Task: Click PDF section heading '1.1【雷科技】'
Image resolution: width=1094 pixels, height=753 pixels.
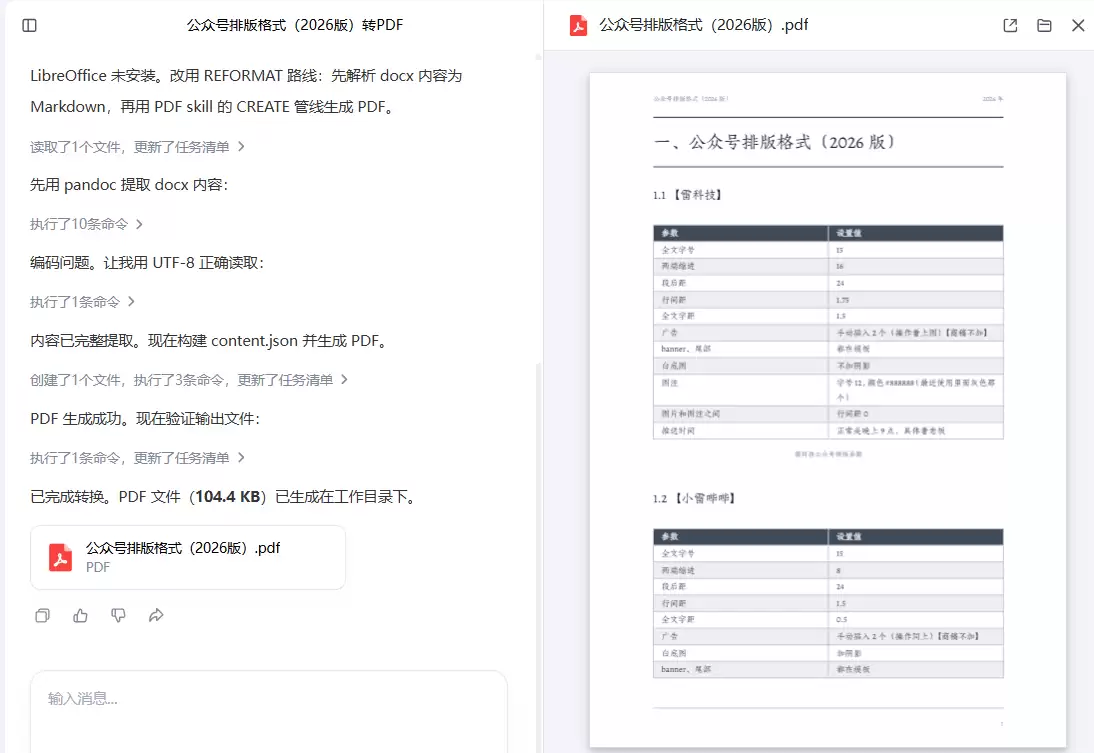Action: 687,195
